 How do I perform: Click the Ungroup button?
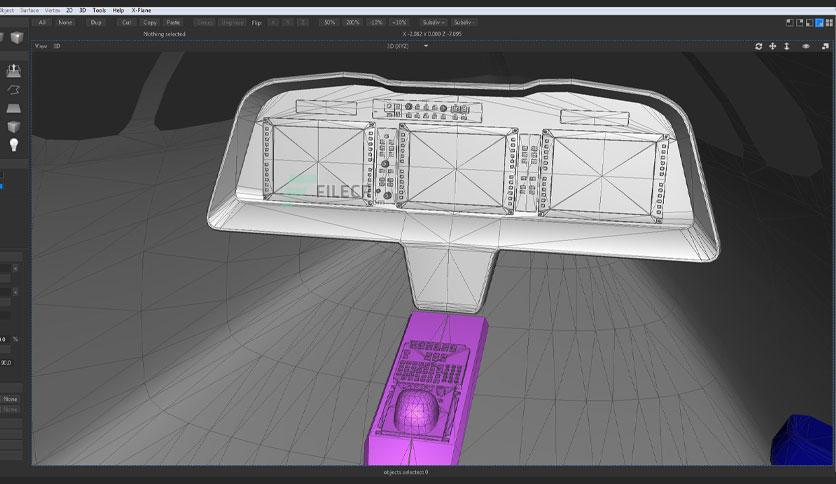[232, 22]
